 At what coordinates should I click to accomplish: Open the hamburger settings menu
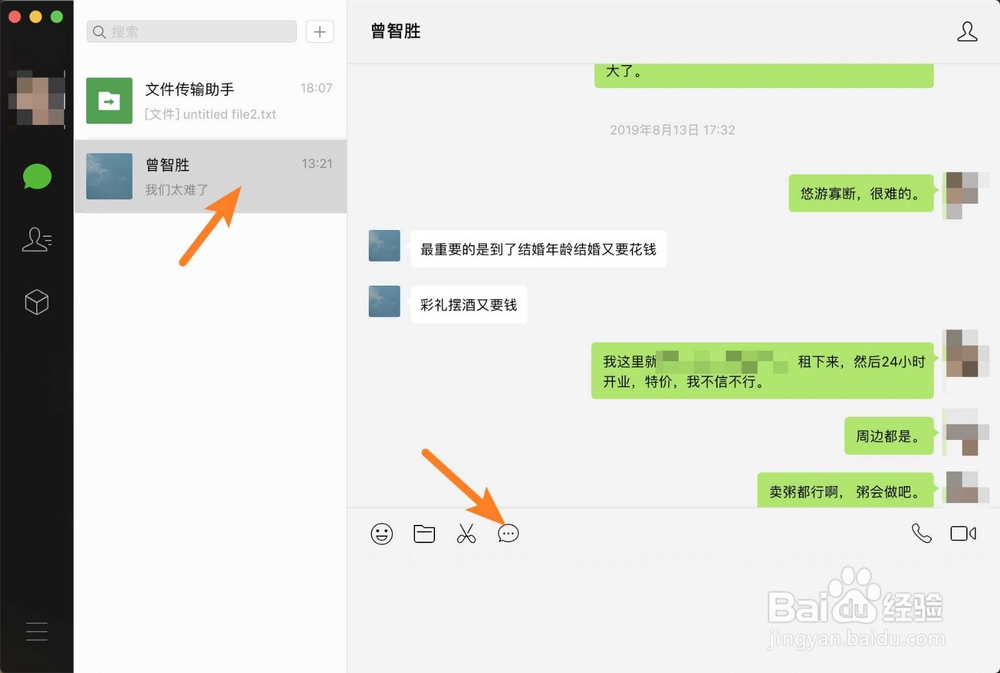point(37,632)
